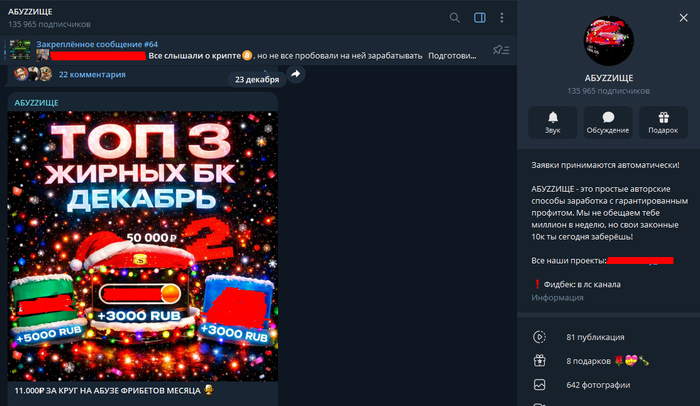Viewport: 700px width, 406px height.
Task: Open the 81 публикация section
Action: click(595, 336)
